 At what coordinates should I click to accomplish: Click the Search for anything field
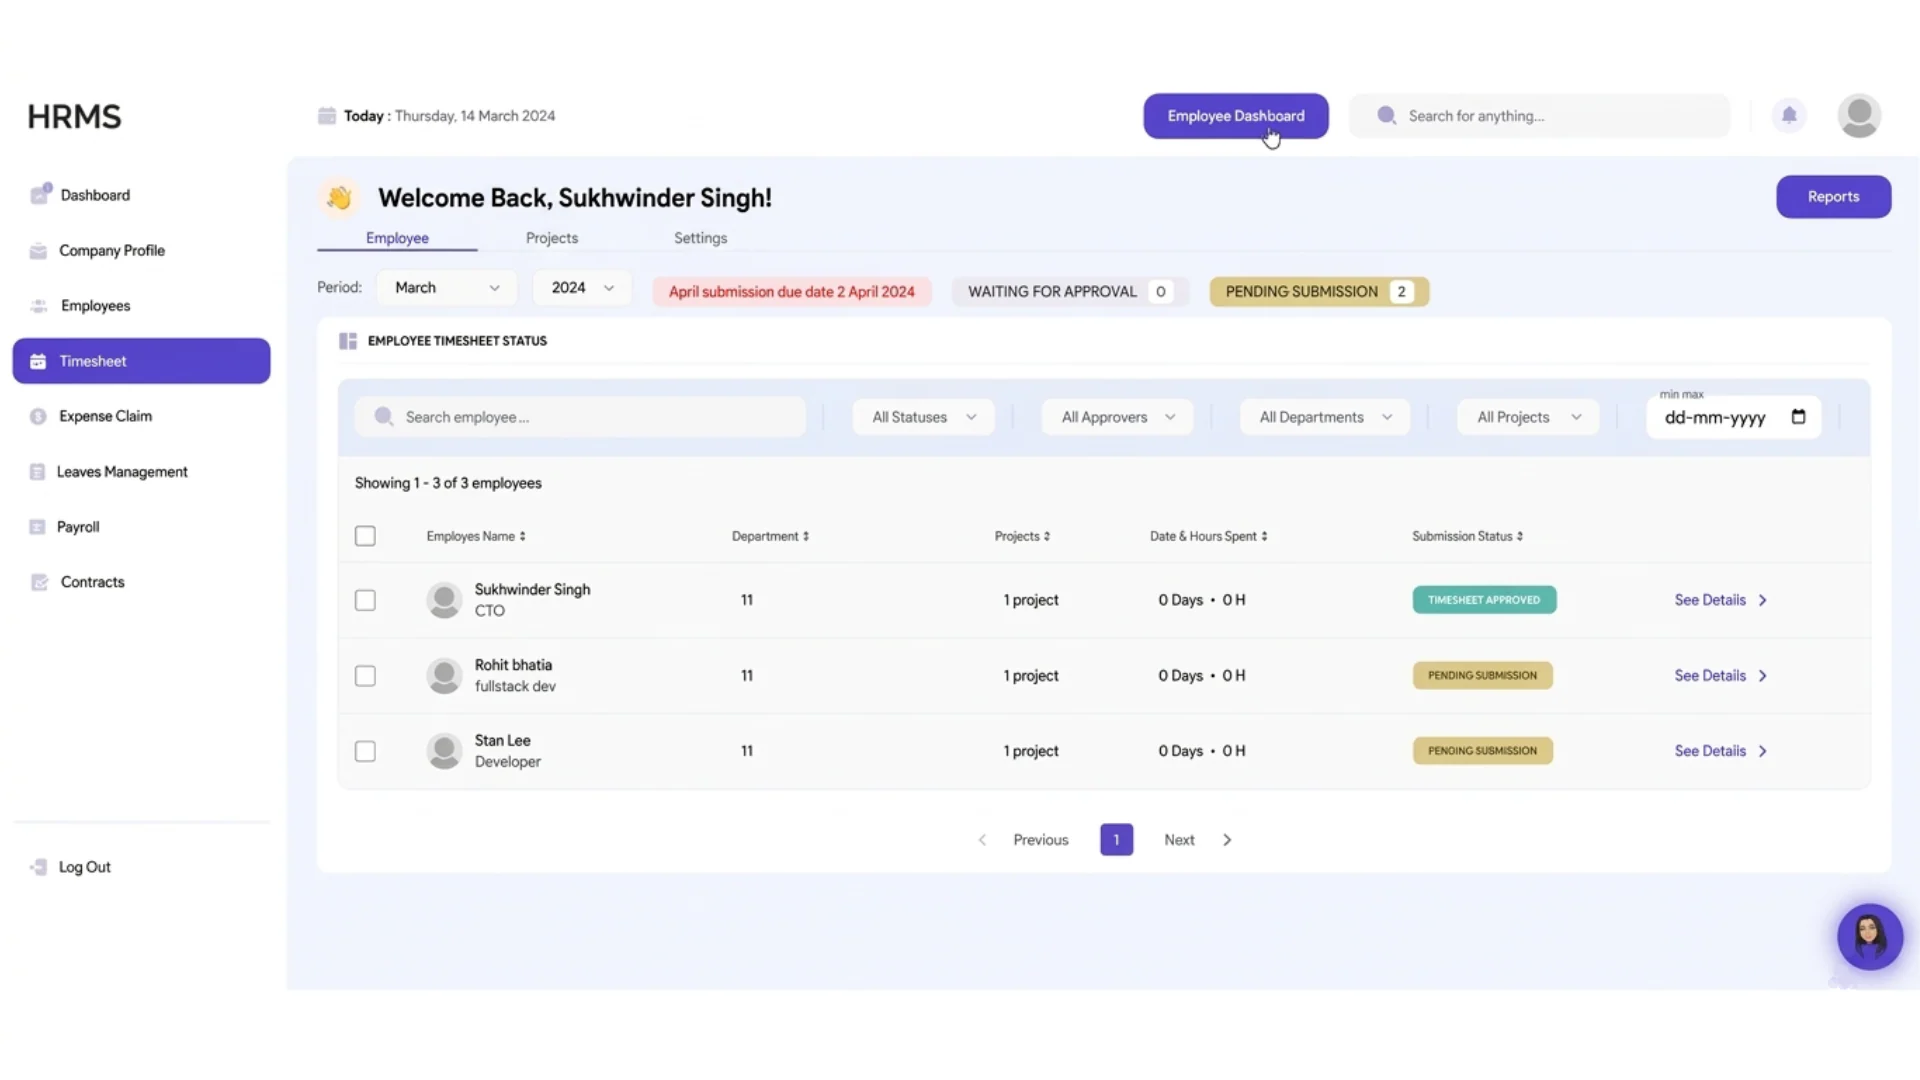click(x=1540, y=116)
